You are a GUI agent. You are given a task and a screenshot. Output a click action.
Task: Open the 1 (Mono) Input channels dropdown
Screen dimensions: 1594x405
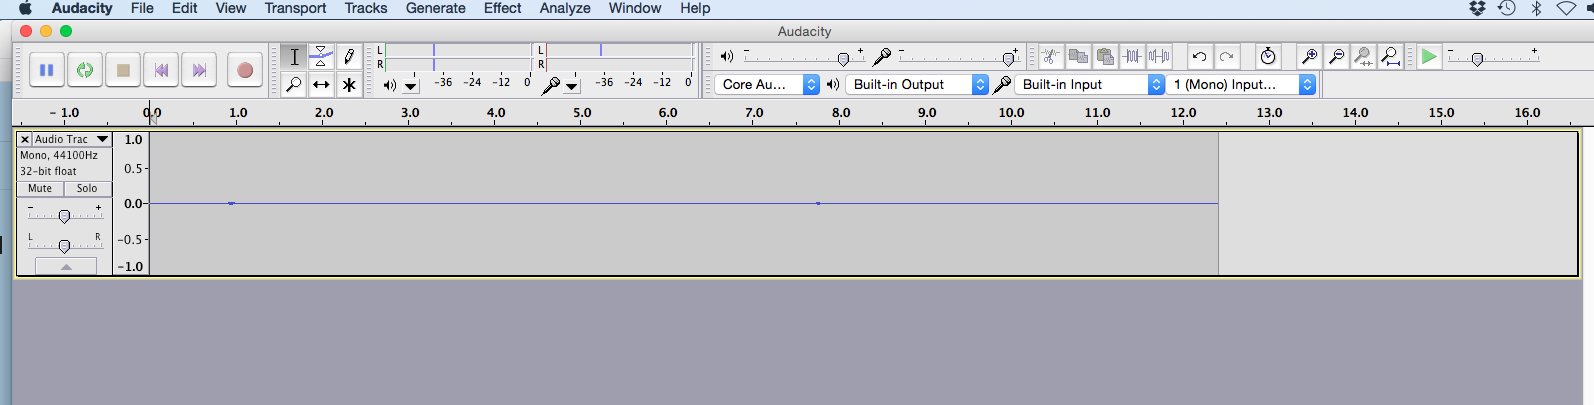pos(1240,85)
